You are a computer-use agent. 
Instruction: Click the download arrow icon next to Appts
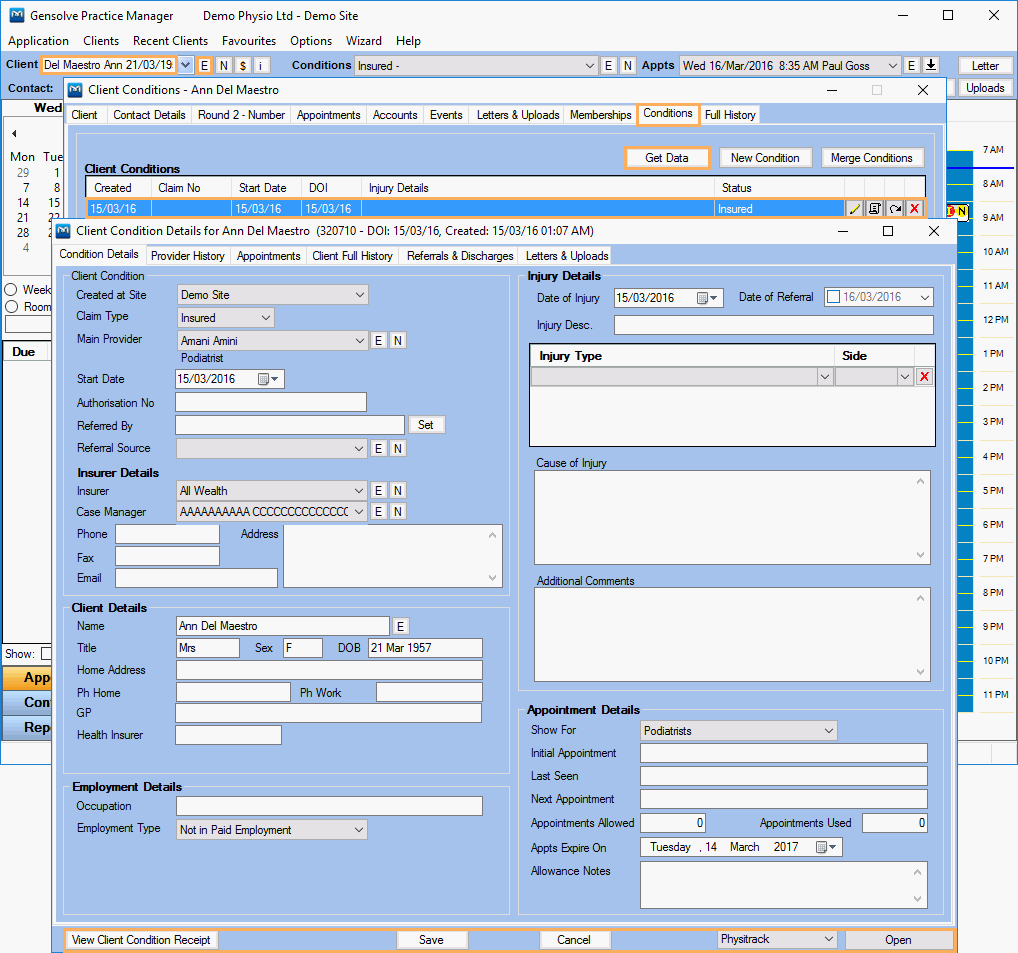[x=931, y=66]
